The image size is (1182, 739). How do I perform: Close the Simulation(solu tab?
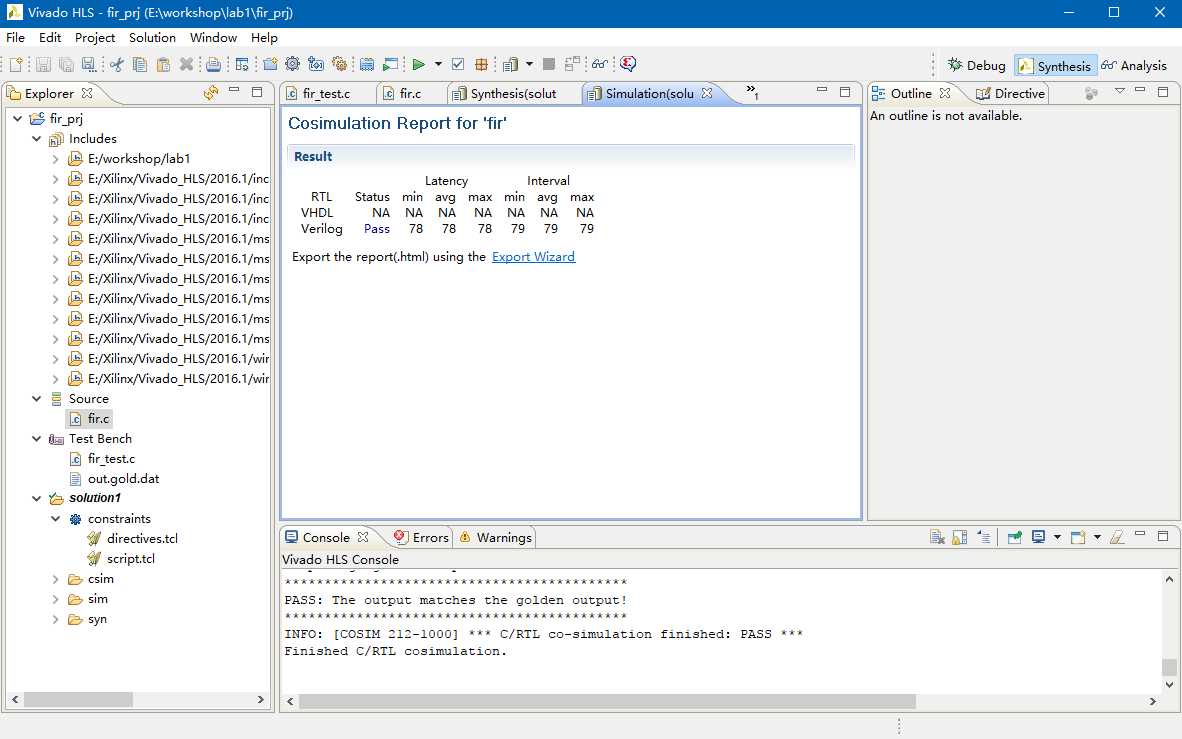(706, 94)
